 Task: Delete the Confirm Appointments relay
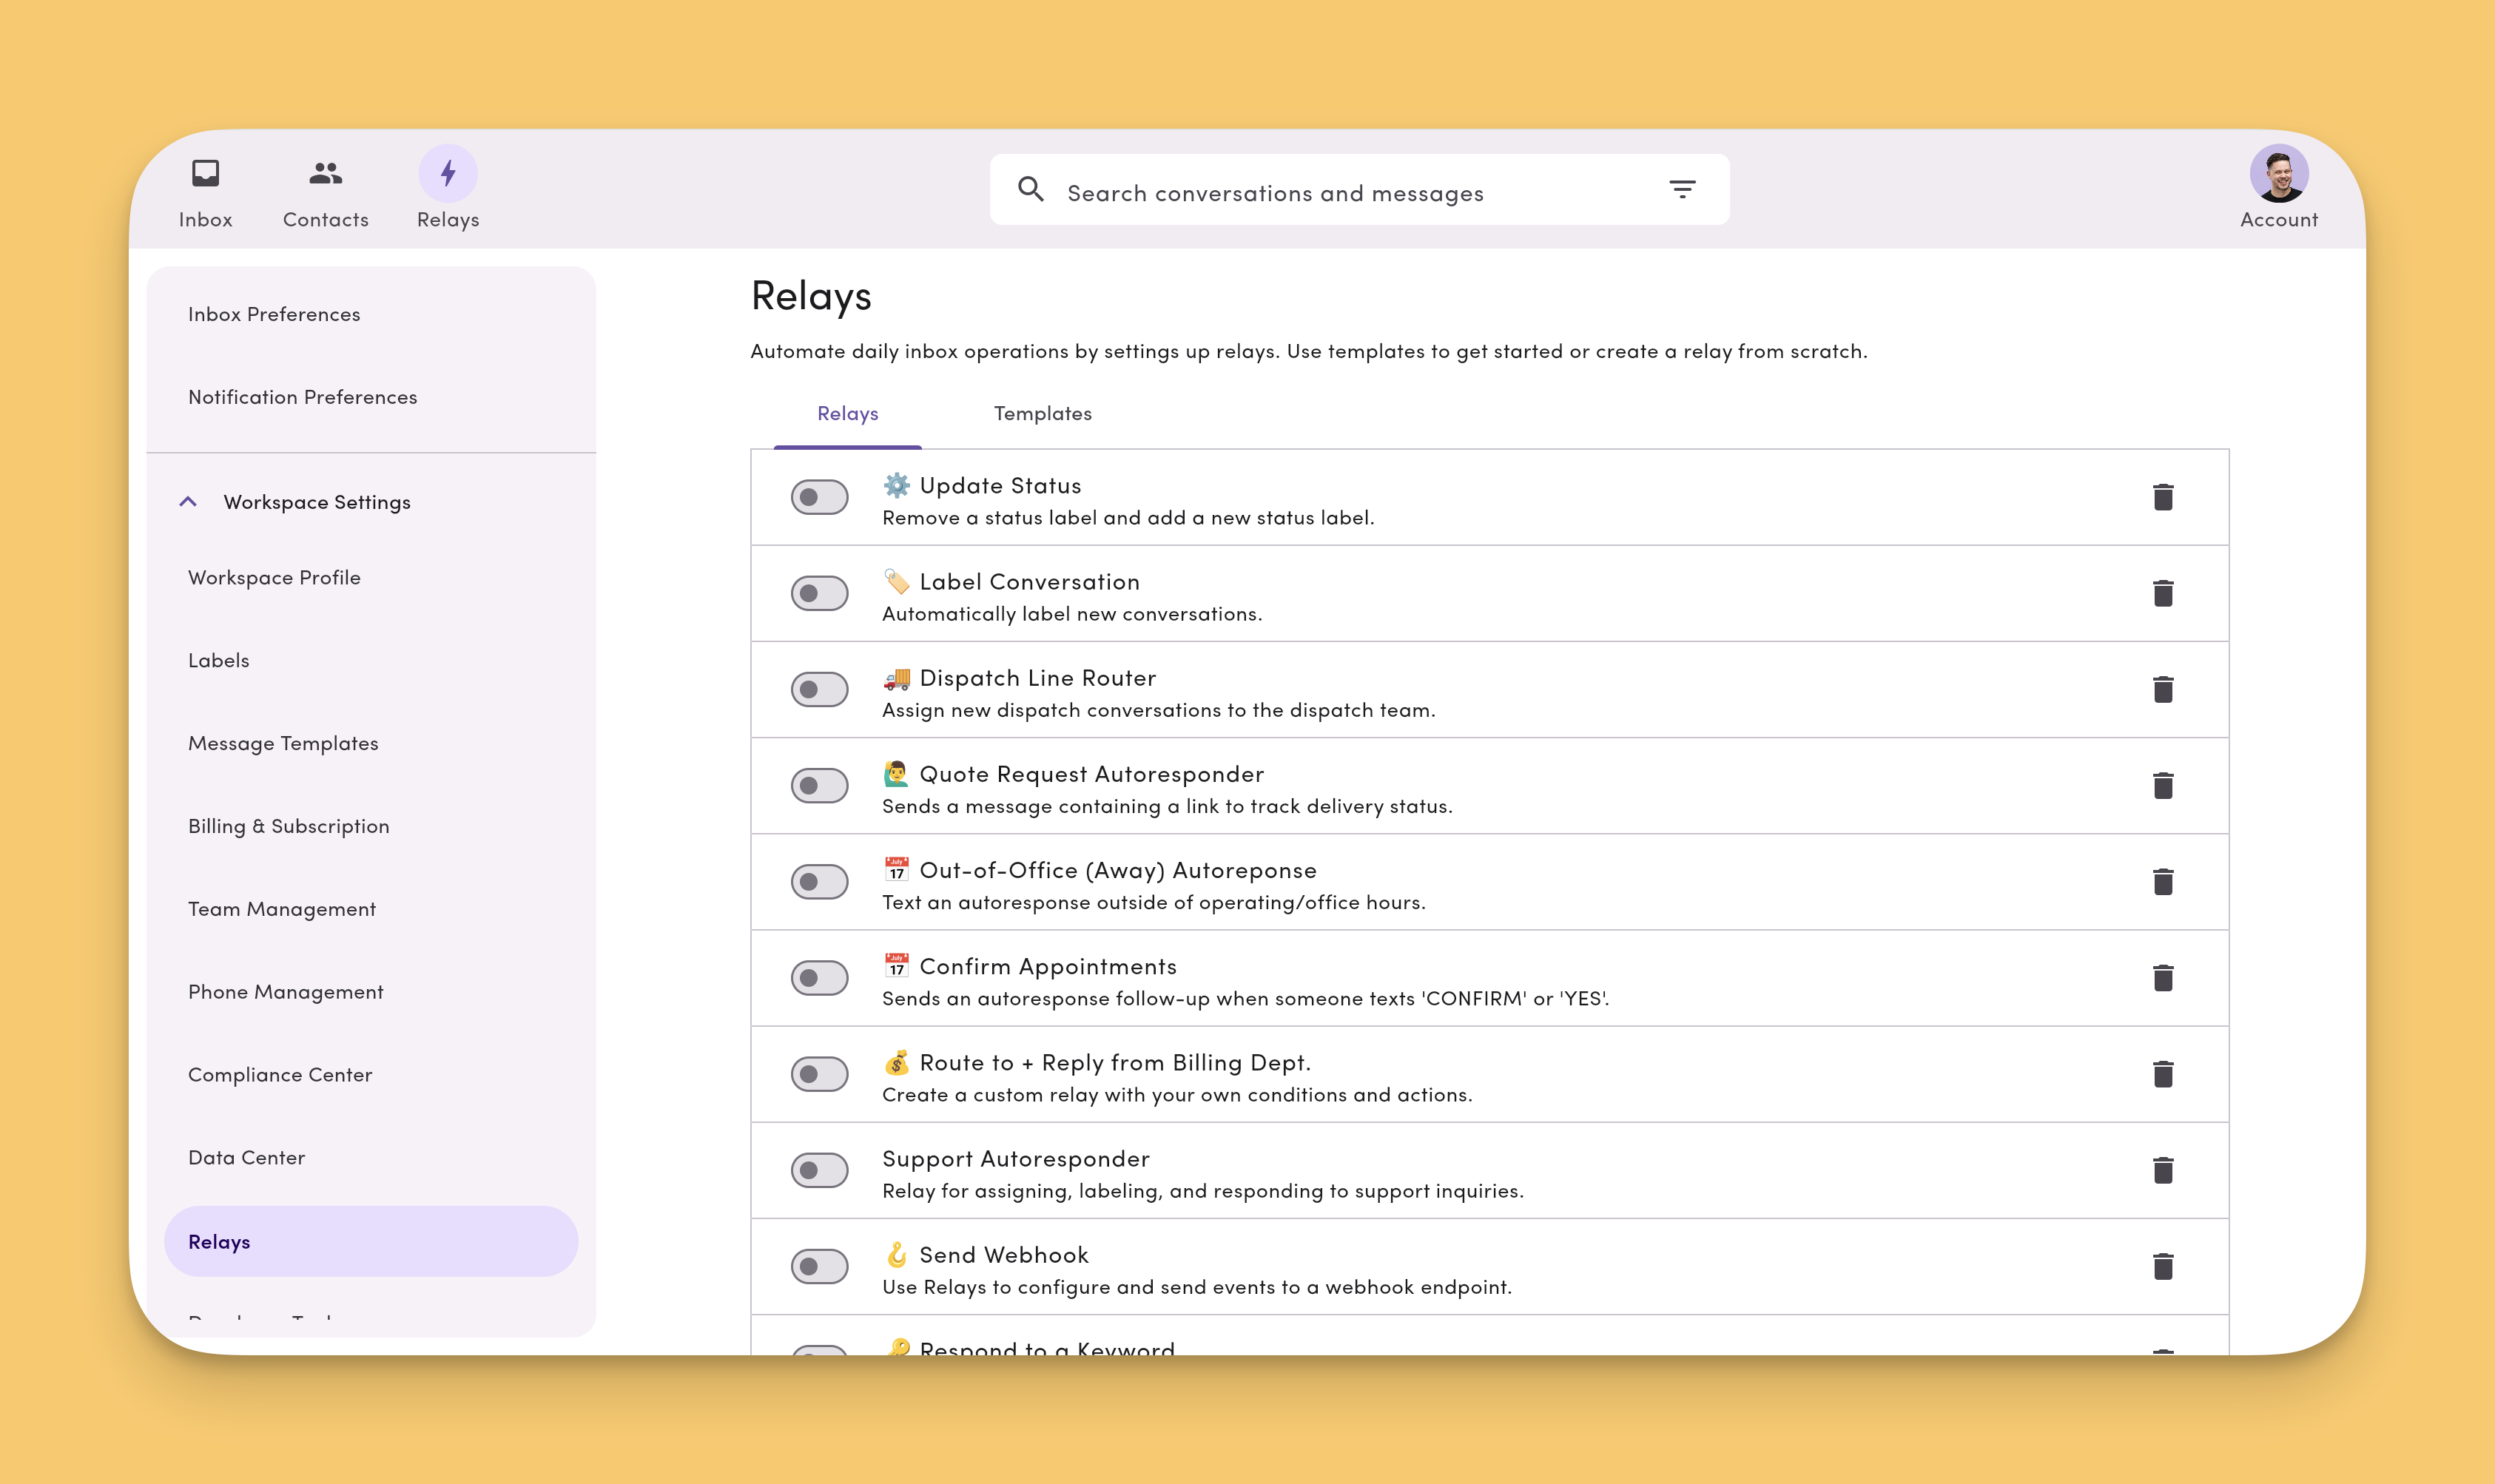2162,978
